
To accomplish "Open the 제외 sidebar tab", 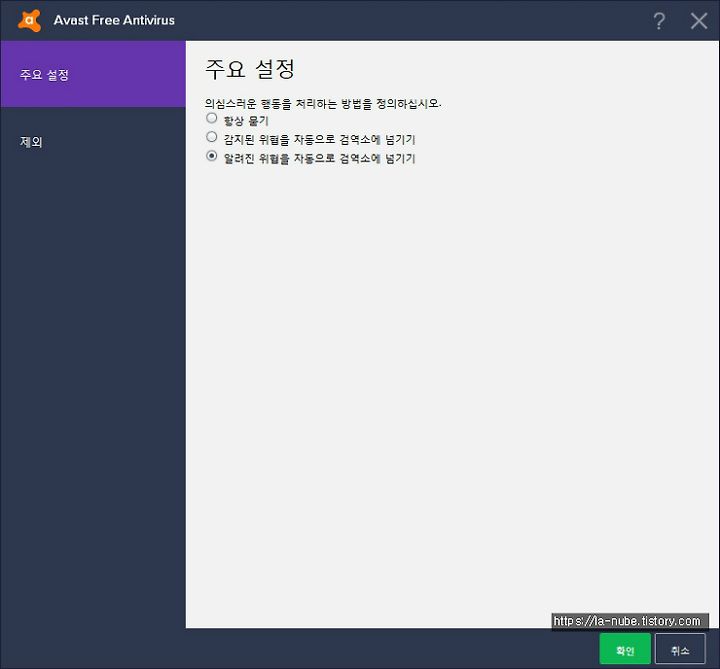I will point(93,142).
